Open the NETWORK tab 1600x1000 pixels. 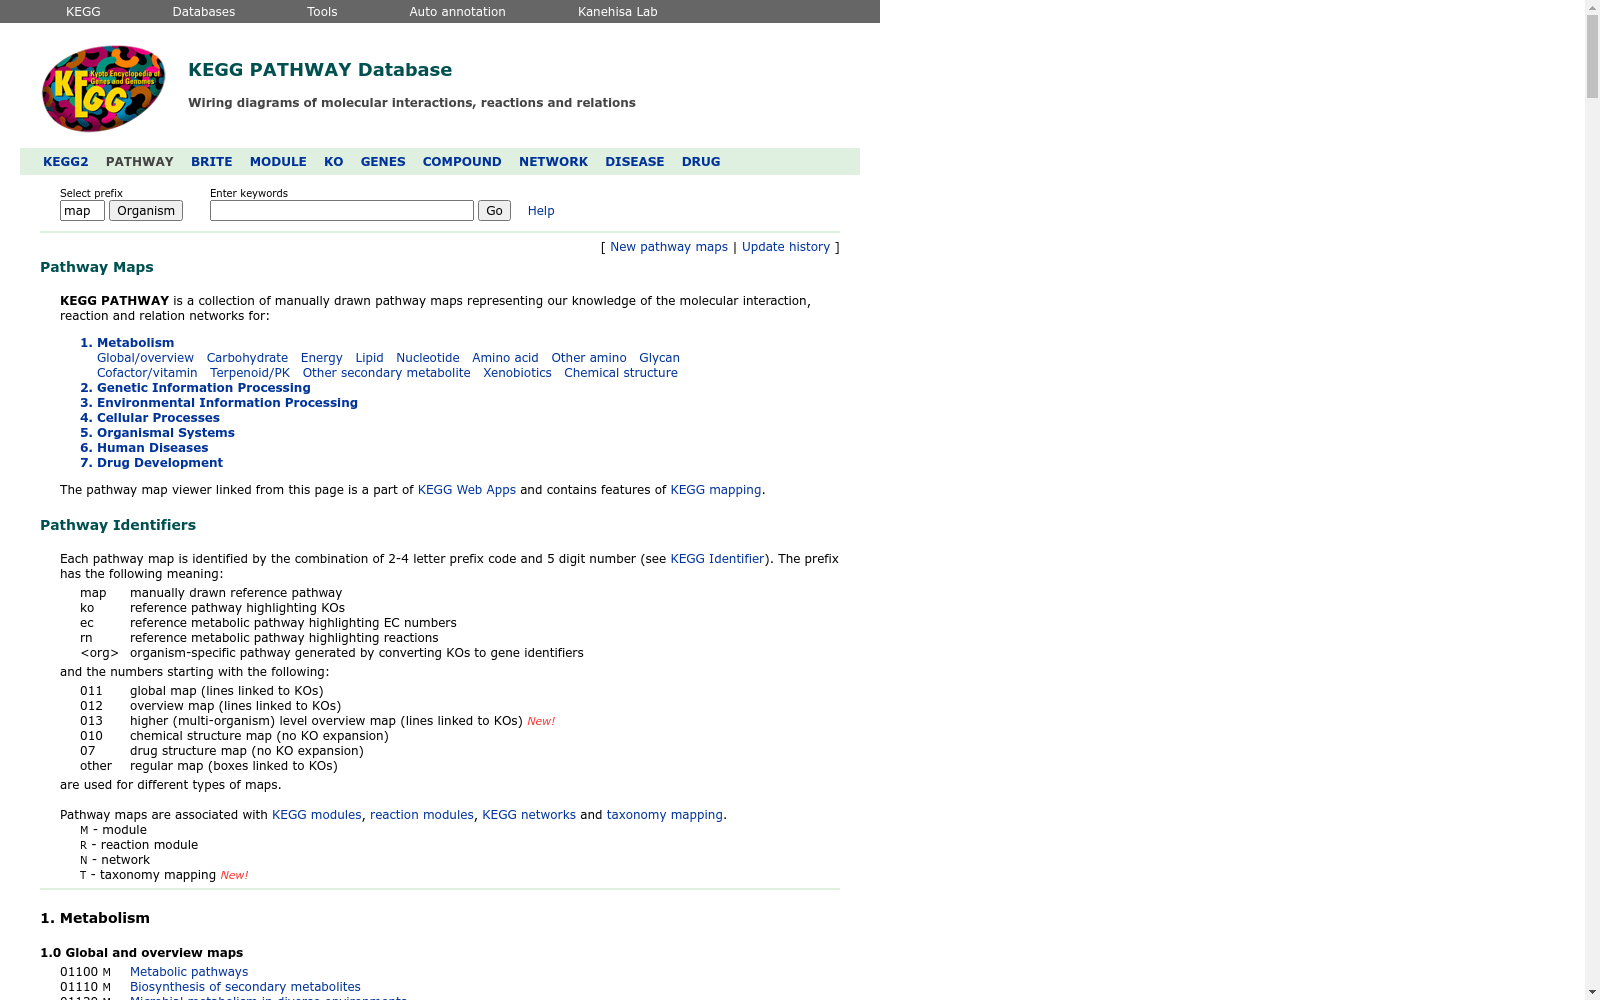coord(553,162)
